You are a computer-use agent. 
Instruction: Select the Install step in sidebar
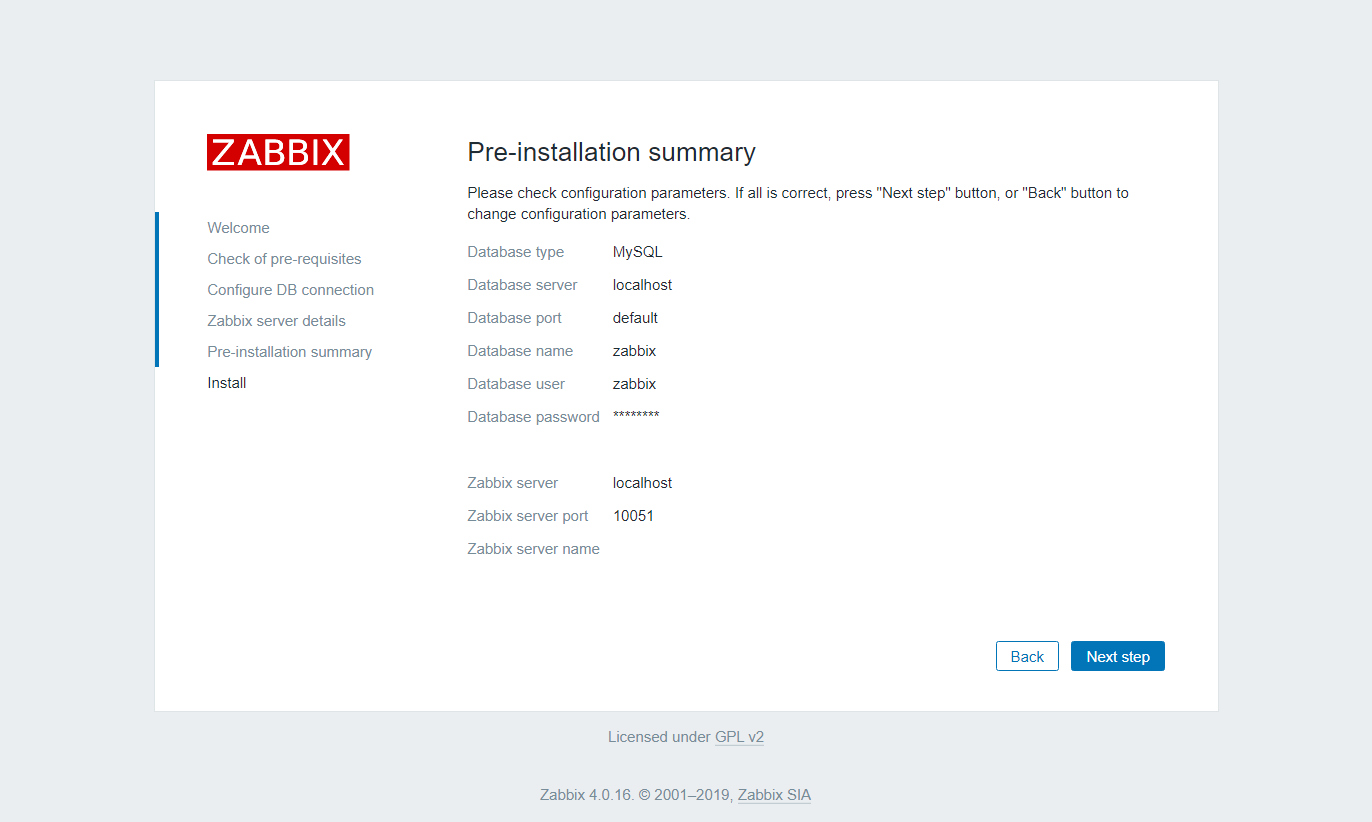[227, 383]
